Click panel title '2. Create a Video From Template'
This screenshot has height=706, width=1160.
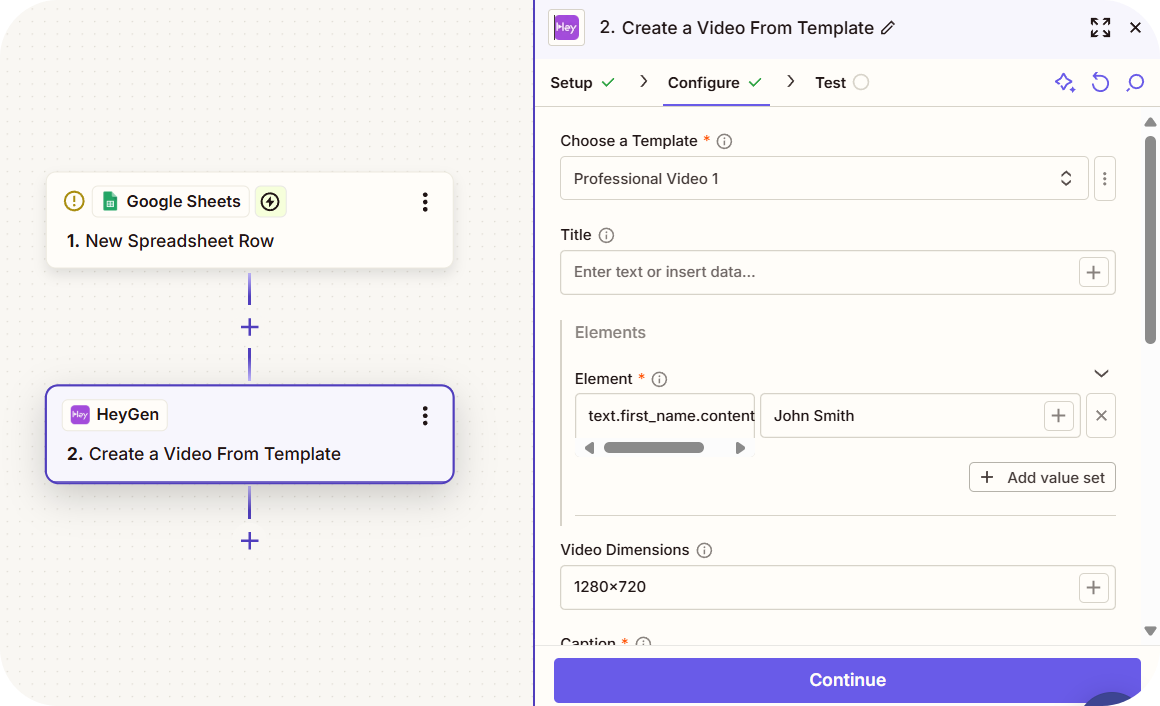(737, 28)
